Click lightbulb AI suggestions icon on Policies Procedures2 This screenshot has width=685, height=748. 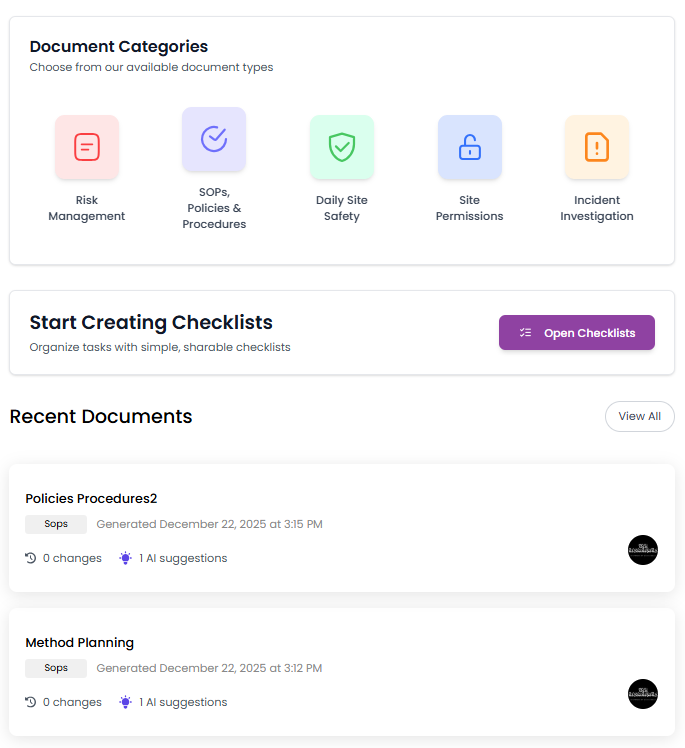click(126, 558)
